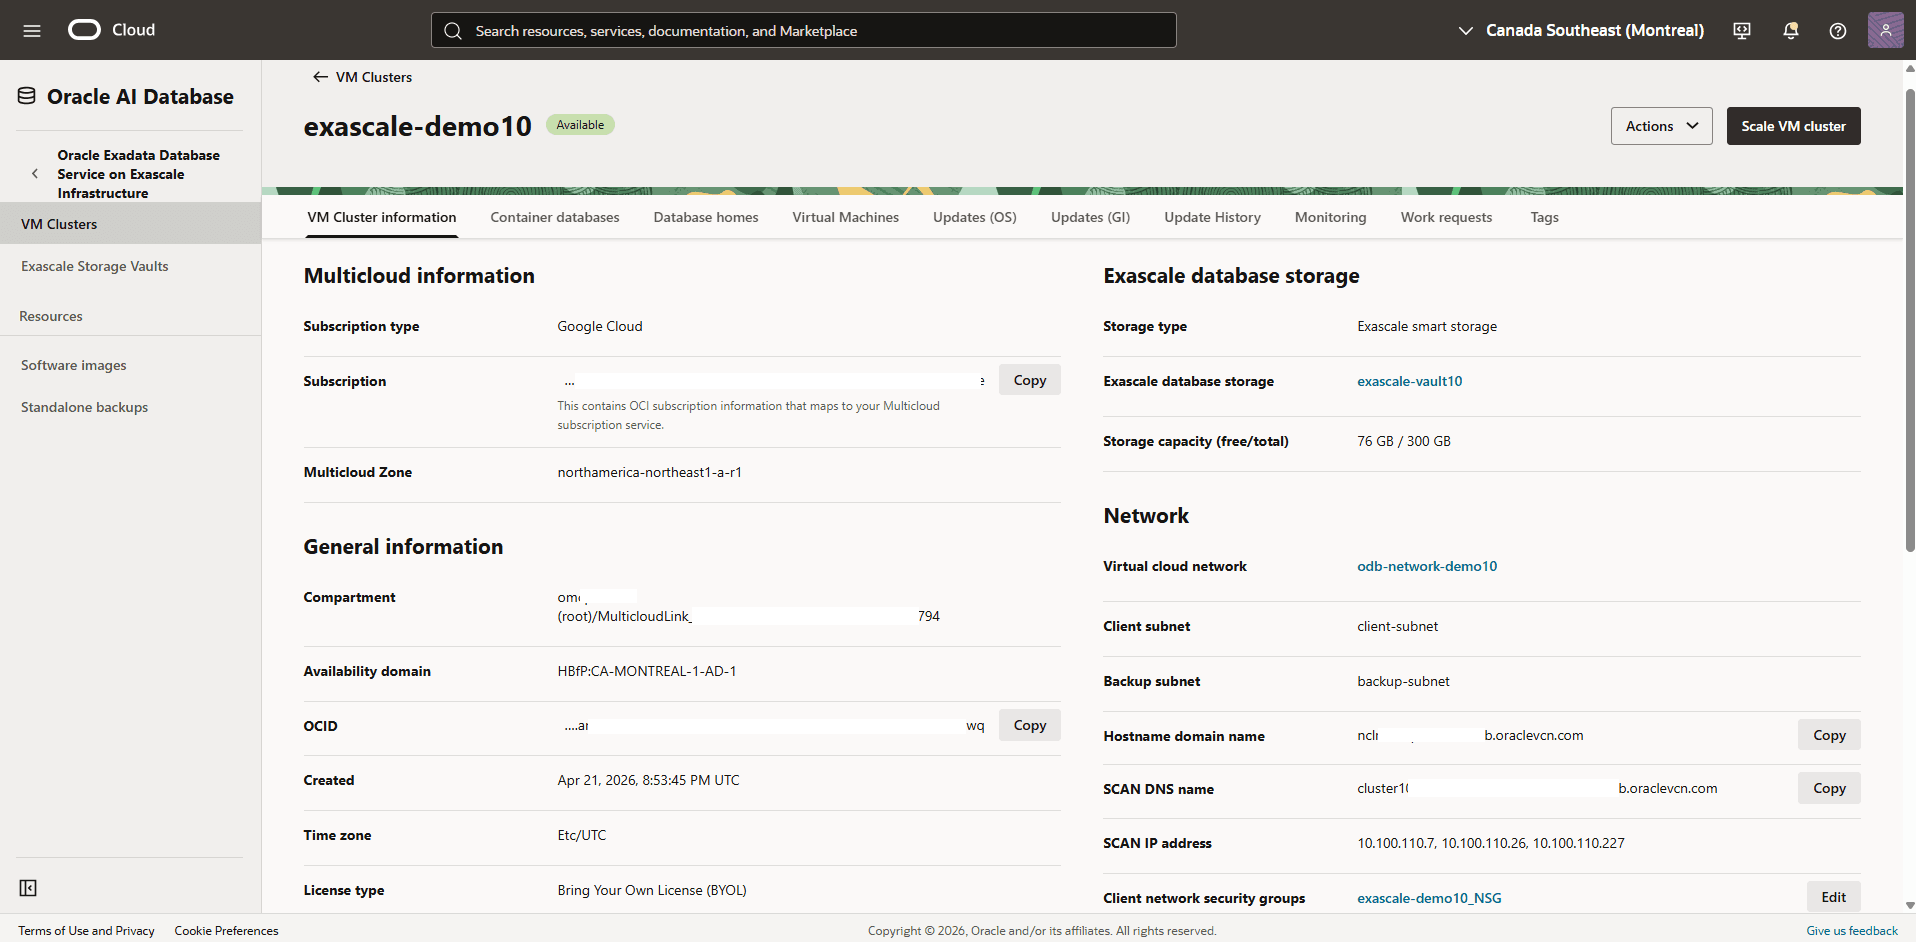
Task: Open the Updates (OS) tab
Action: point(975,217)
